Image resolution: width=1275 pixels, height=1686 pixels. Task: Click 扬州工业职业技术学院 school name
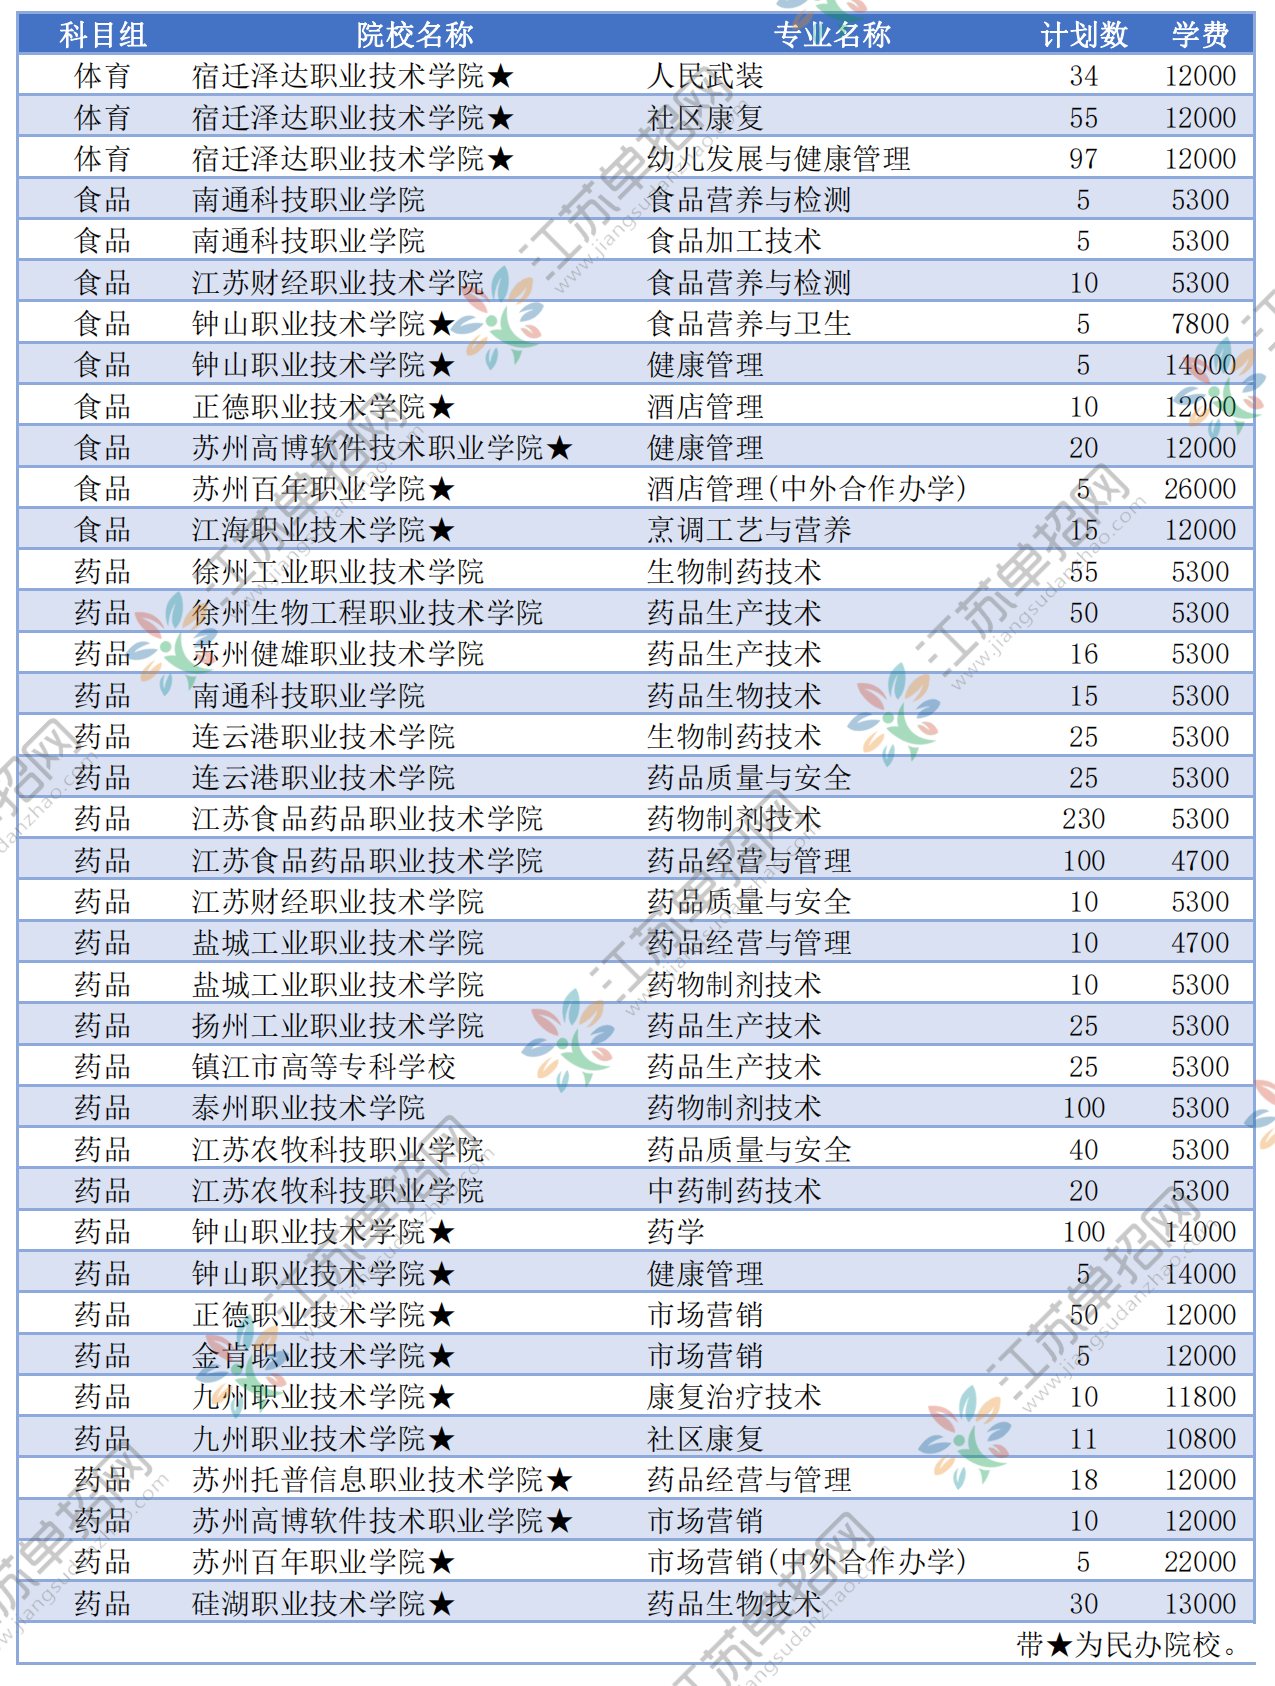pos(338,1026)
